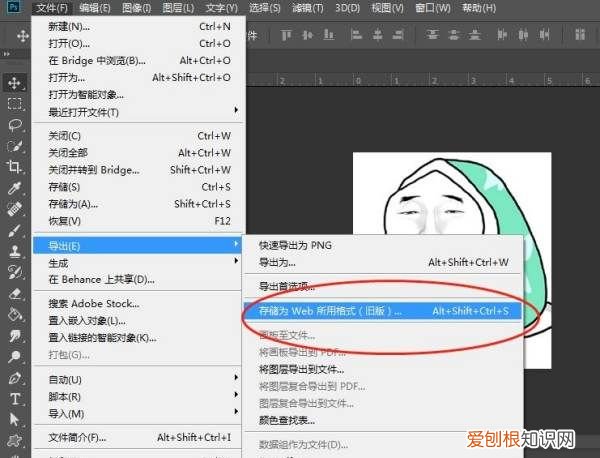Image resolution: width=600 pixels, height=458 pixels.
Task: Open the 选择(S) menu
Action: (x=264, y=8)
